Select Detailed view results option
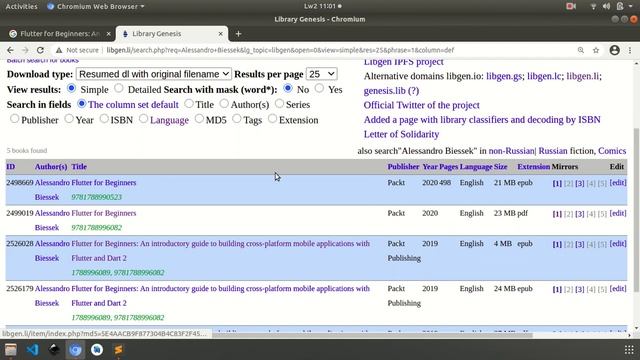 pyautogui.click(x=119, y=88)
